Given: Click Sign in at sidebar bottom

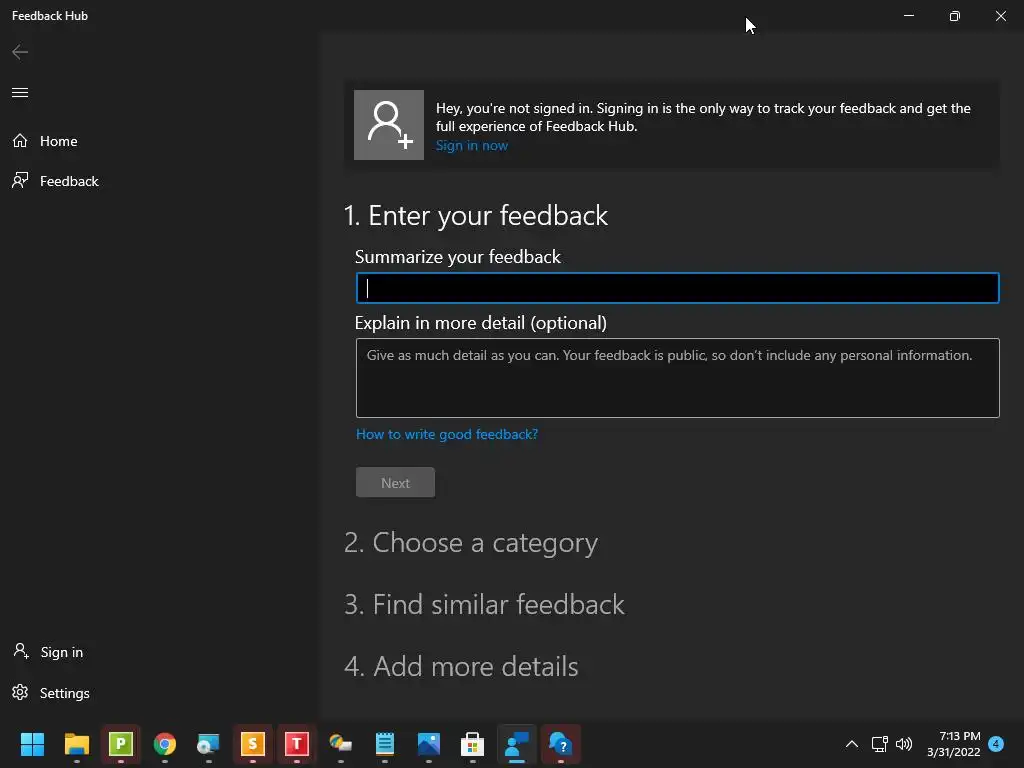Looking at the screenshot, I should click(x=48, y=652).
